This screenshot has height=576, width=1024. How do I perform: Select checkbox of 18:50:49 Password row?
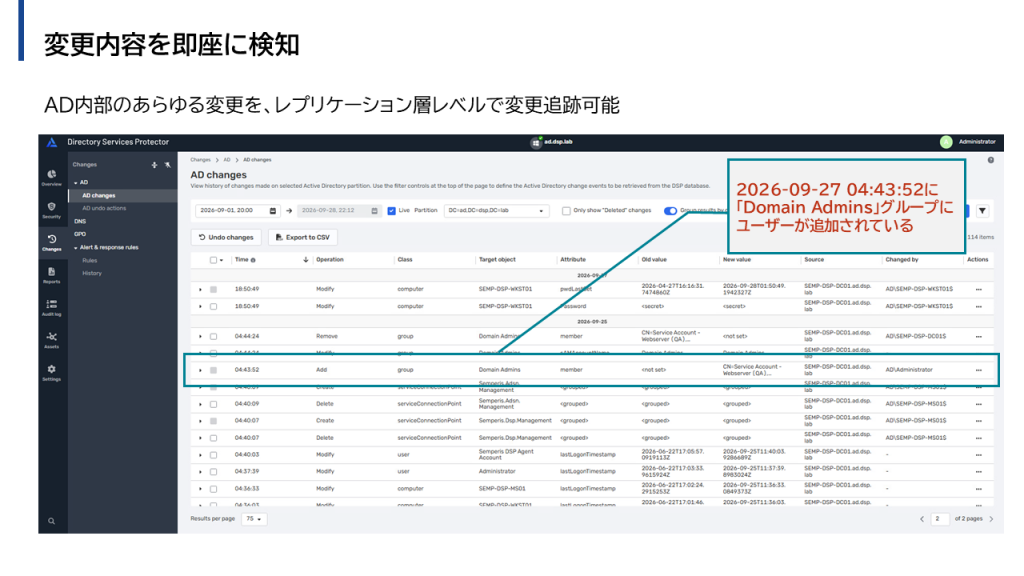click(x=213, y=306)
